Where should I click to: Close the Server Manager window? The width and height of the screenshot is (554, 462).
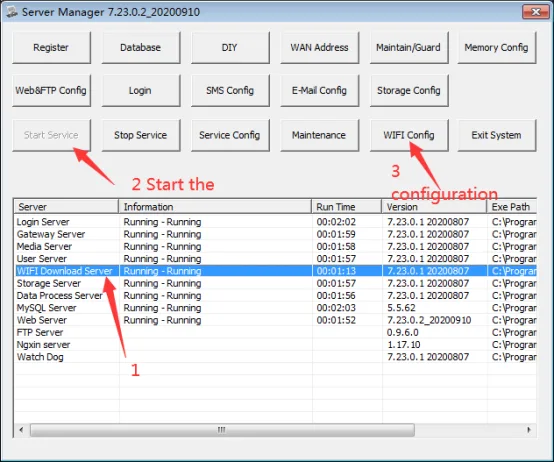(x=535, y=12)
